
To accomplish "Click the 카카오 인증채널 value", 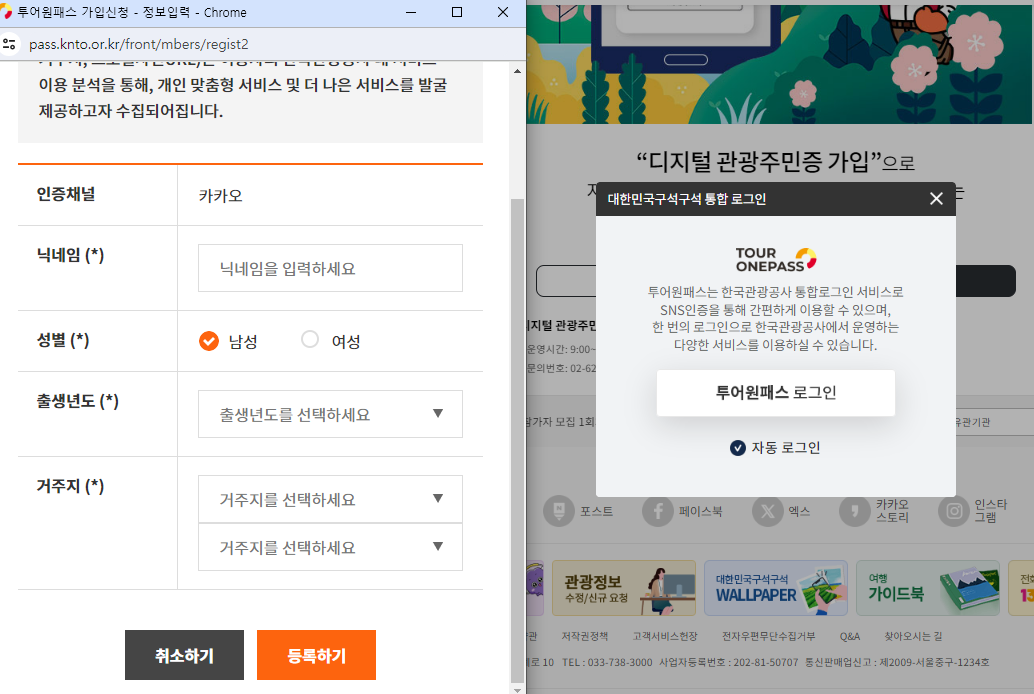I will pos(221,196).
